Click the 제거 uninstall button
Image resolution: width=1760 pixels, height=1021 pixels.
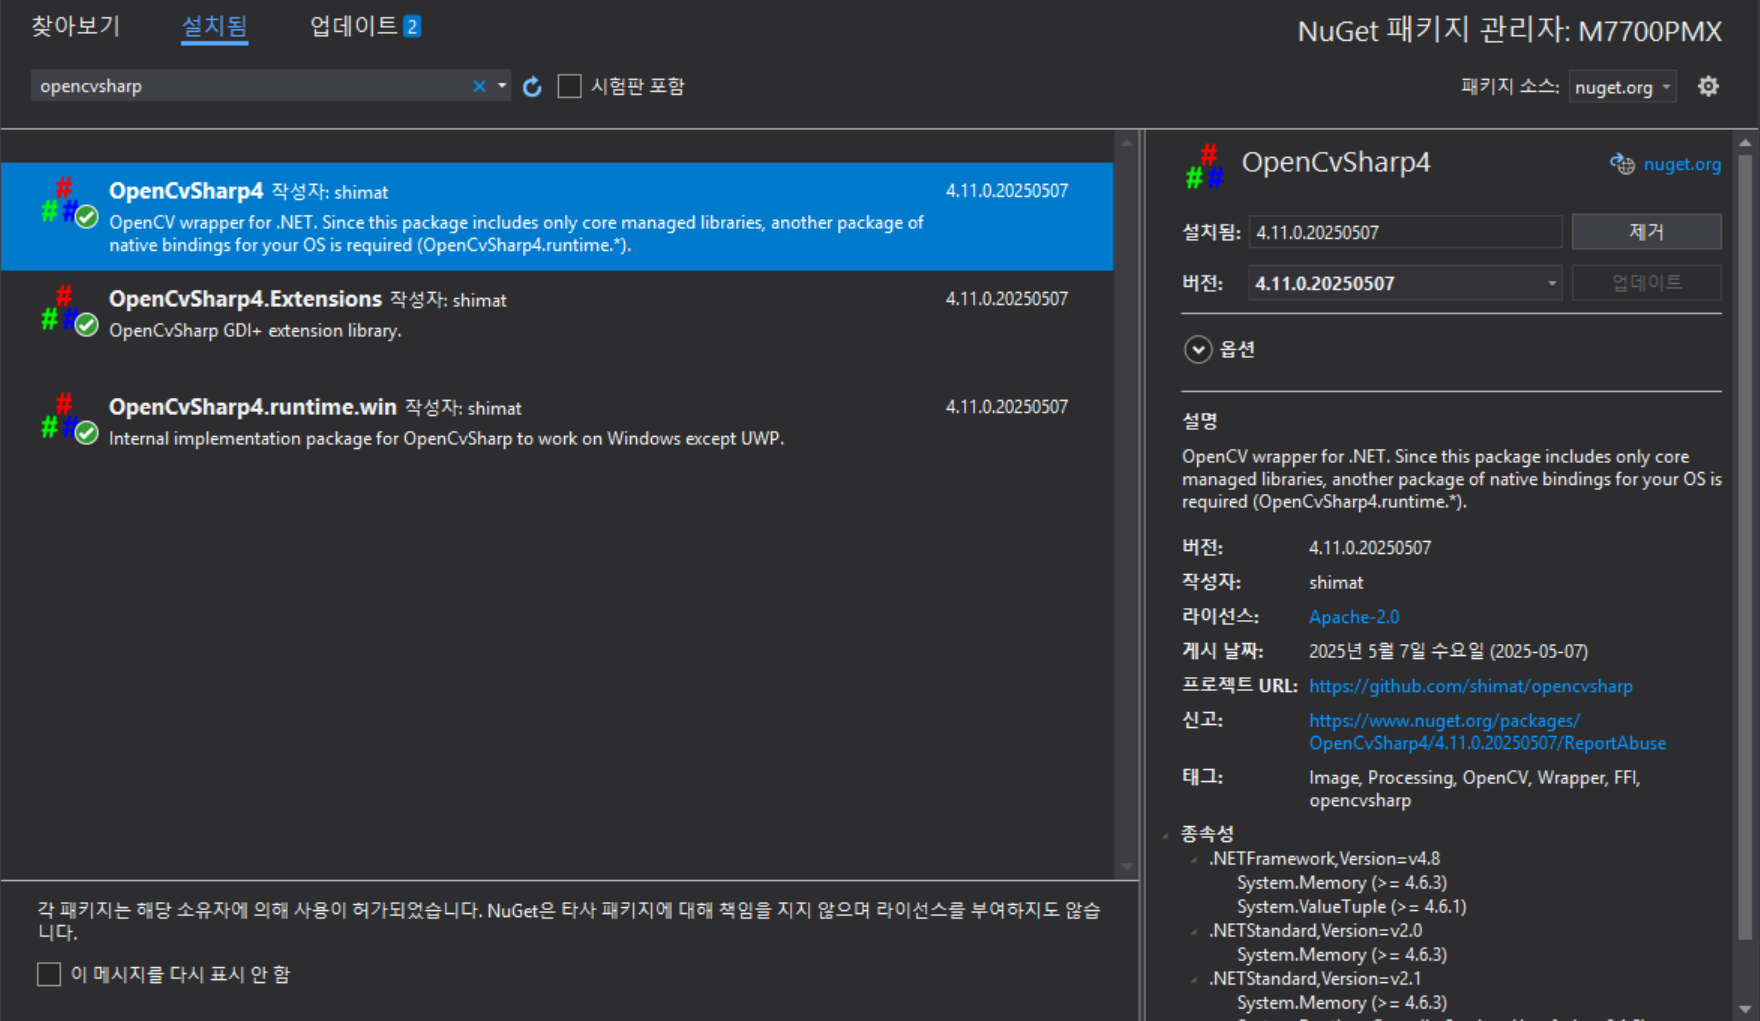tap(1646, 232)
